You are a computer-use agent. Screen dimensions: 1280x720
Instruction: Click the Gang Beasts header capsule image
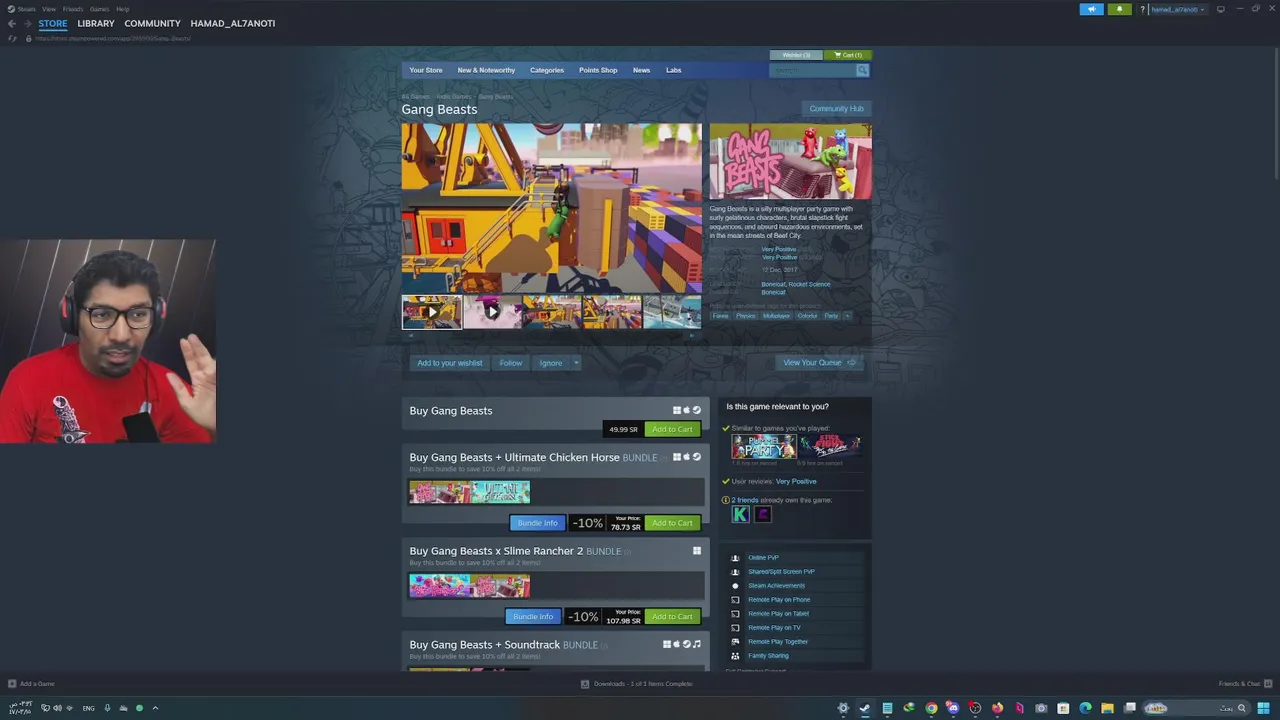[790, 161]
